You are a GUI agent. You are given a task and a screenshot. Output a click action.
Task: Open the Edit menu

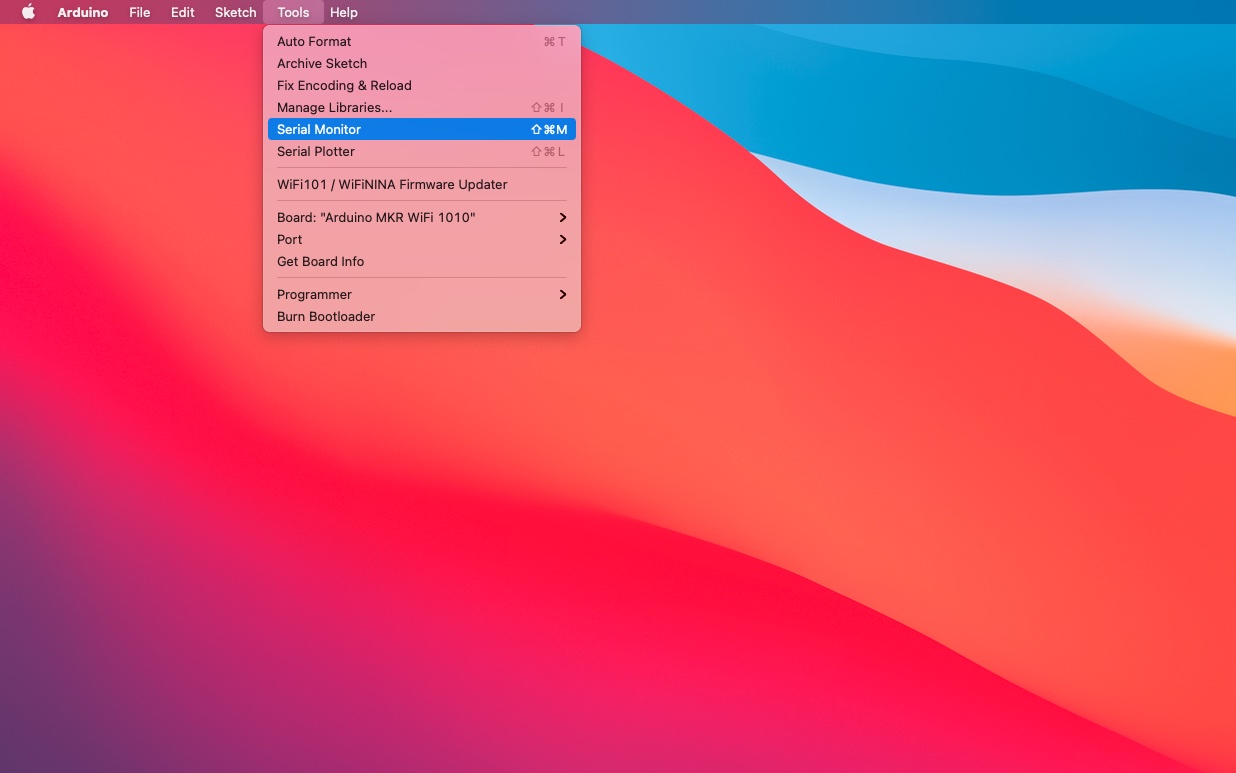tap(182, 12)
